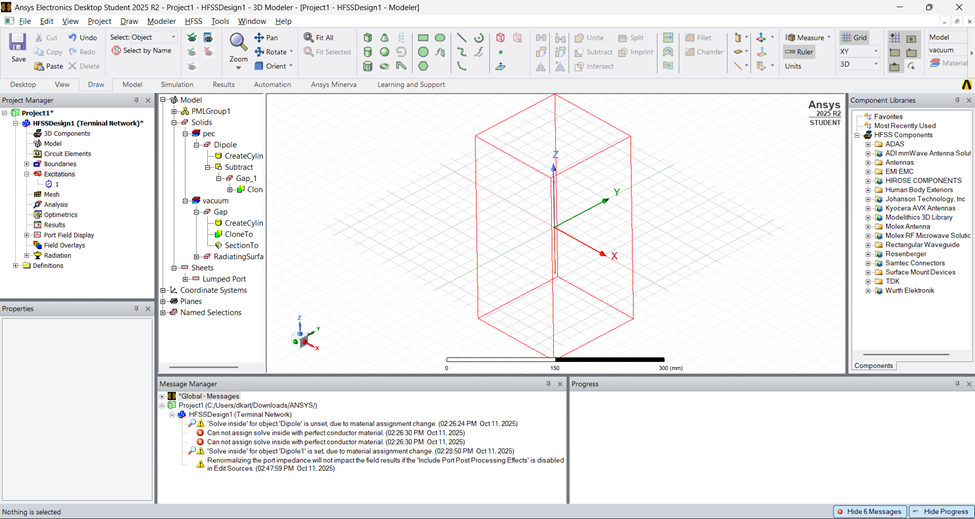This screenshot has height=519, width=975.
Task: Select the Zoom magnifier tool
Action: pyautogui.click(x=238, y=43)
